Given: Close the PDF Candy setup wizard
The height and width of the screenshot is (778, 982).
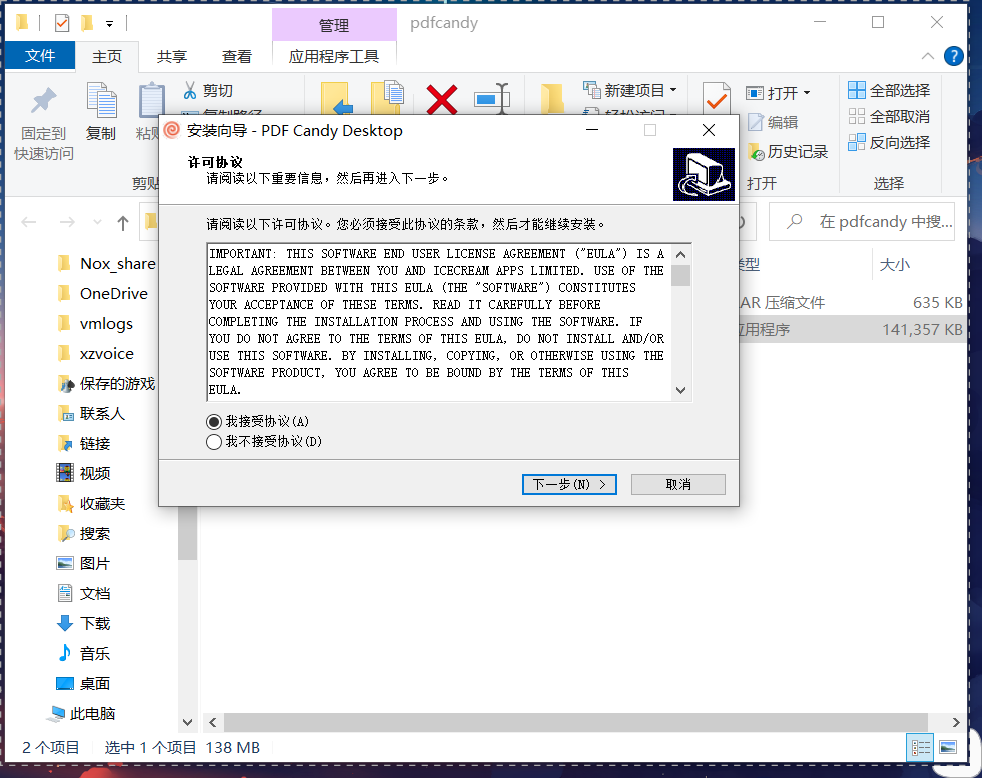Looking at the screenshot, I should pos(709,130).
